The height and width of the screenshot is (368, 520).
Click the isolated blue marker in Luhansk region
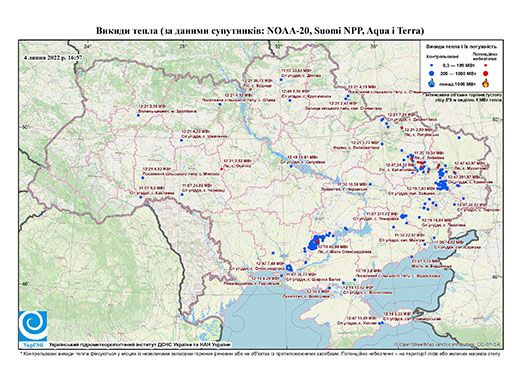[x=459, y=137]
